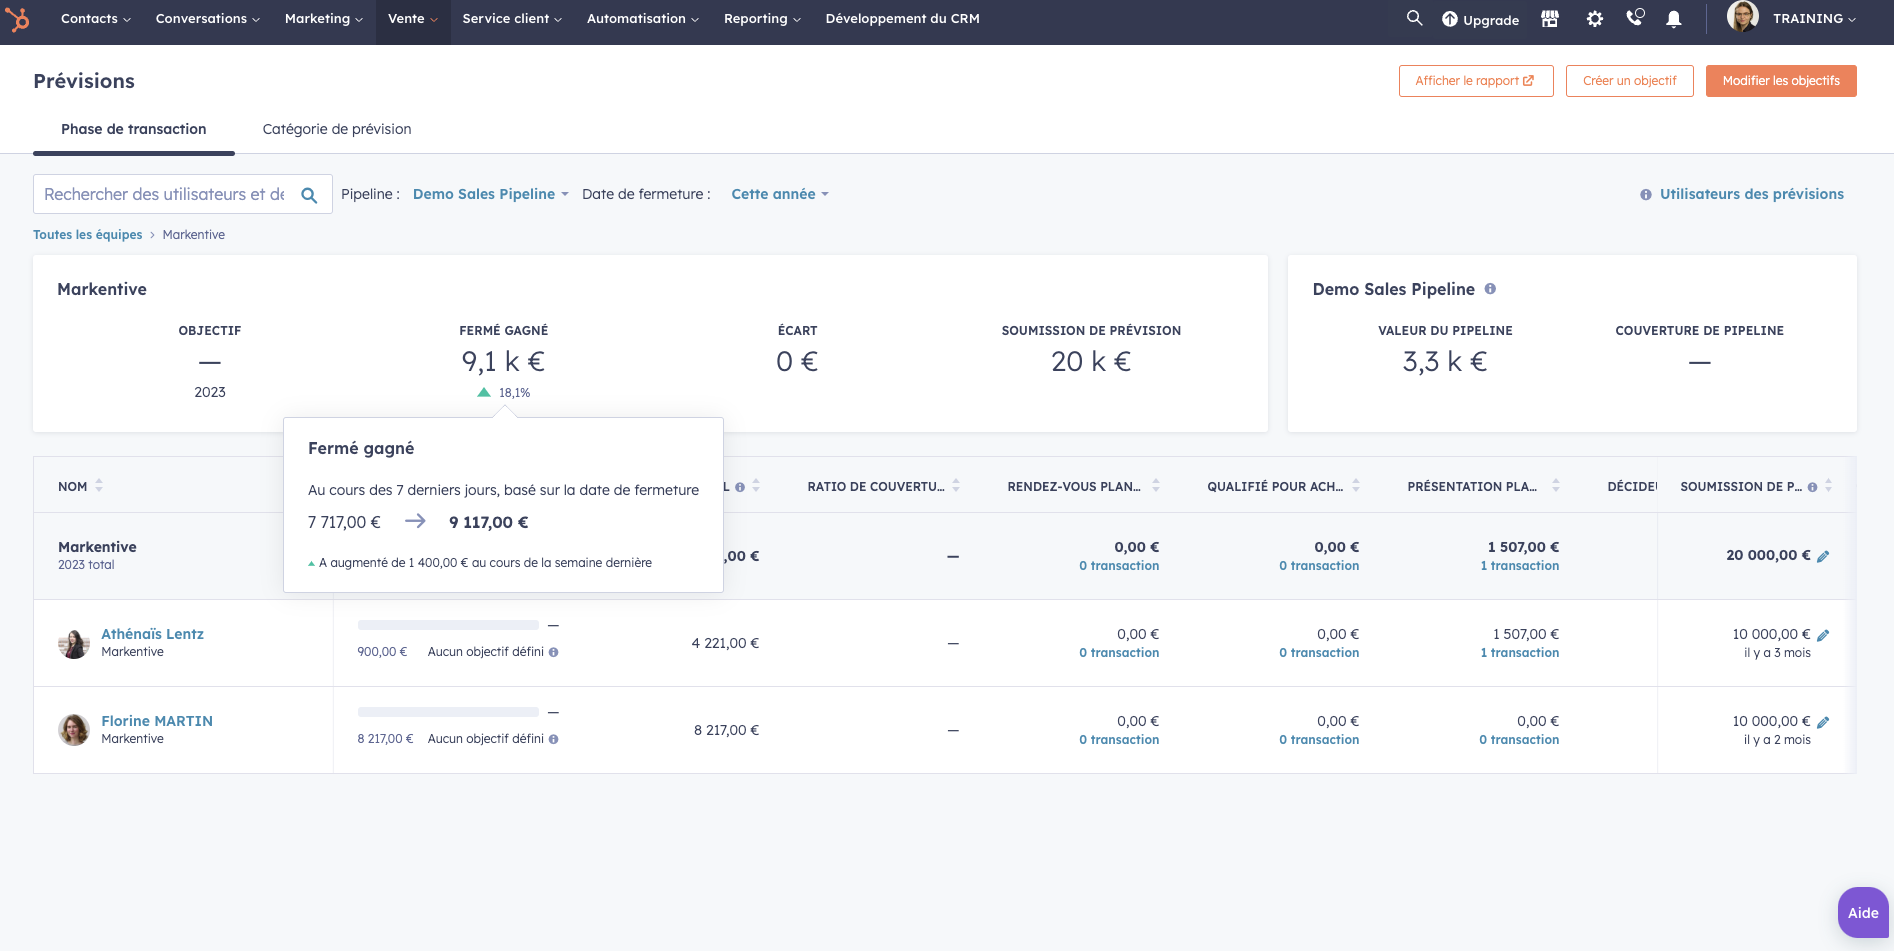Image resolution: width=1894 pixels, height=951 pixels.
Task: Open Florine MARTIN Rendez-vous 0 transaction link
Action: coord(1119,740)
